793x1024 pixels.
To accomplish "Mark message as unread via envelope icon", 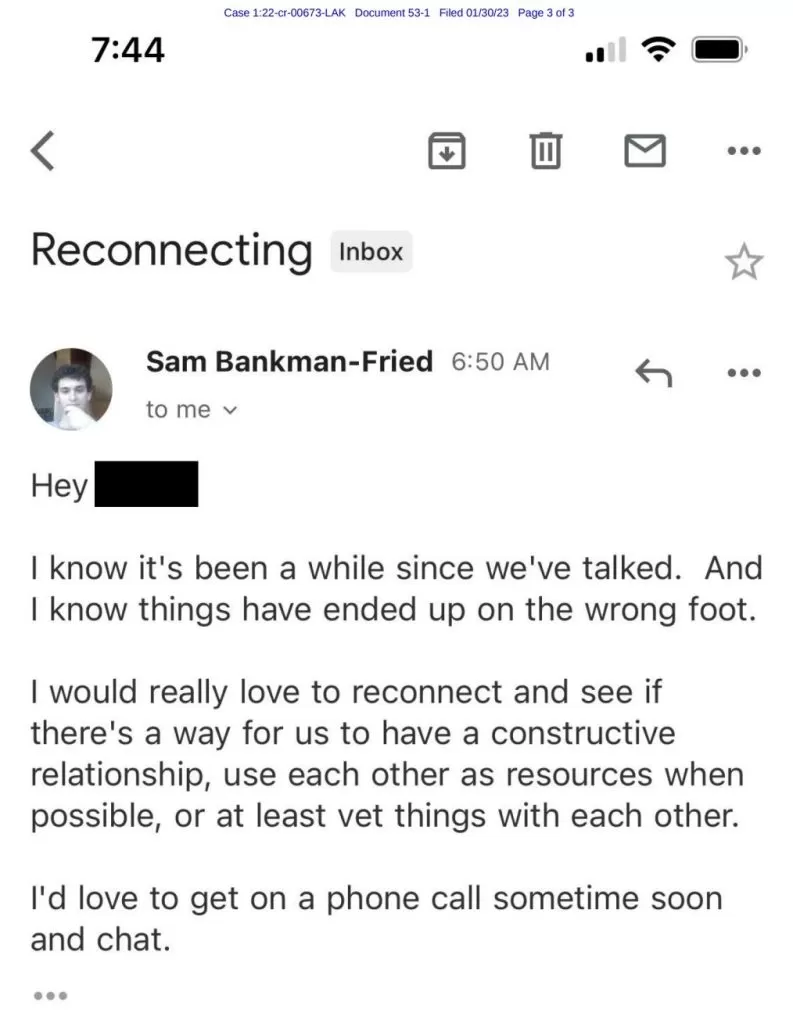I will 645,151.
